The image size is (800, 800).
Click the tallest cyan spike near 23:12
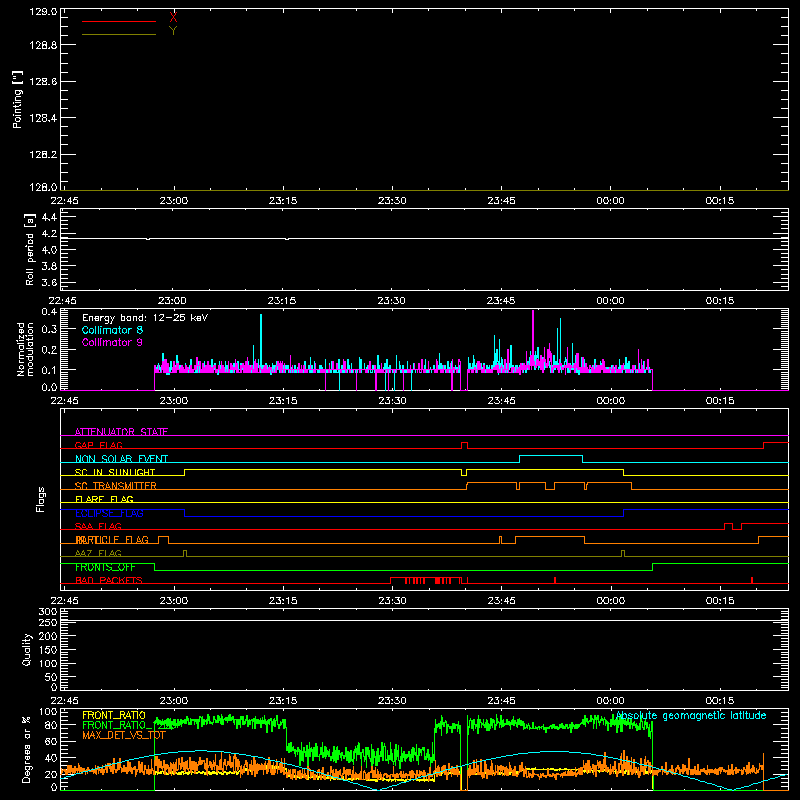[261, 339]
